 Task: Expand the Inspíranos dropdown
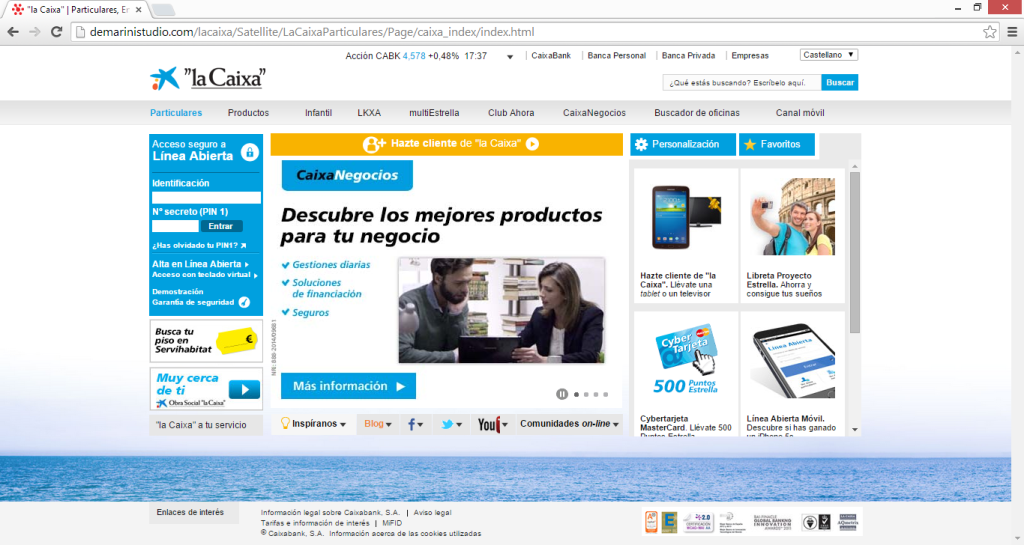pyautogui.click(x=313, y=424)
